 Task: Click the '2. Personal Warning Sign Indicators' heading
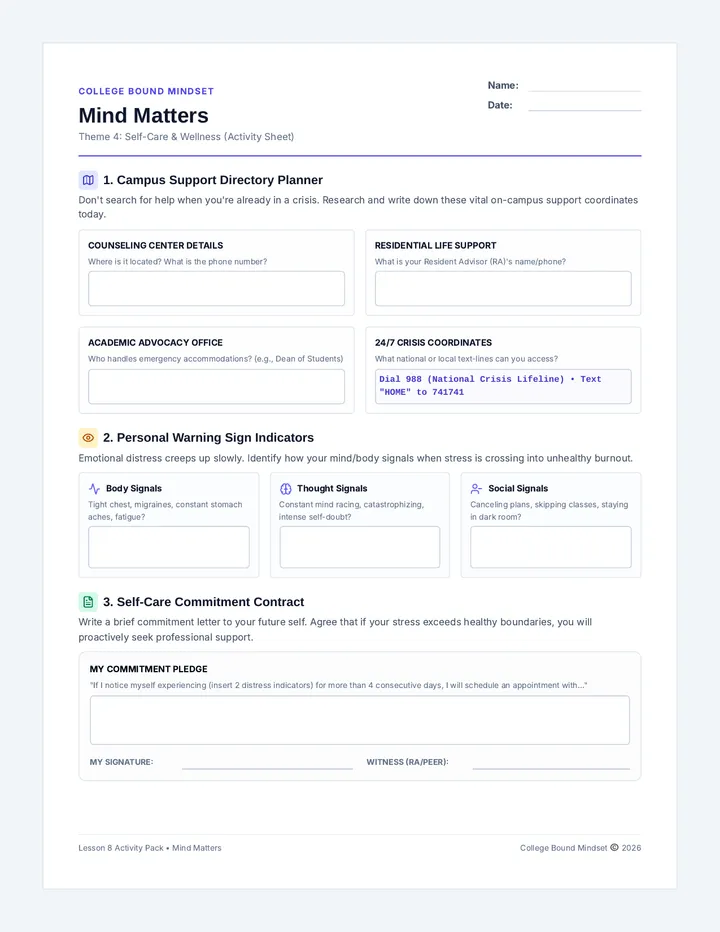pos(208,438)
